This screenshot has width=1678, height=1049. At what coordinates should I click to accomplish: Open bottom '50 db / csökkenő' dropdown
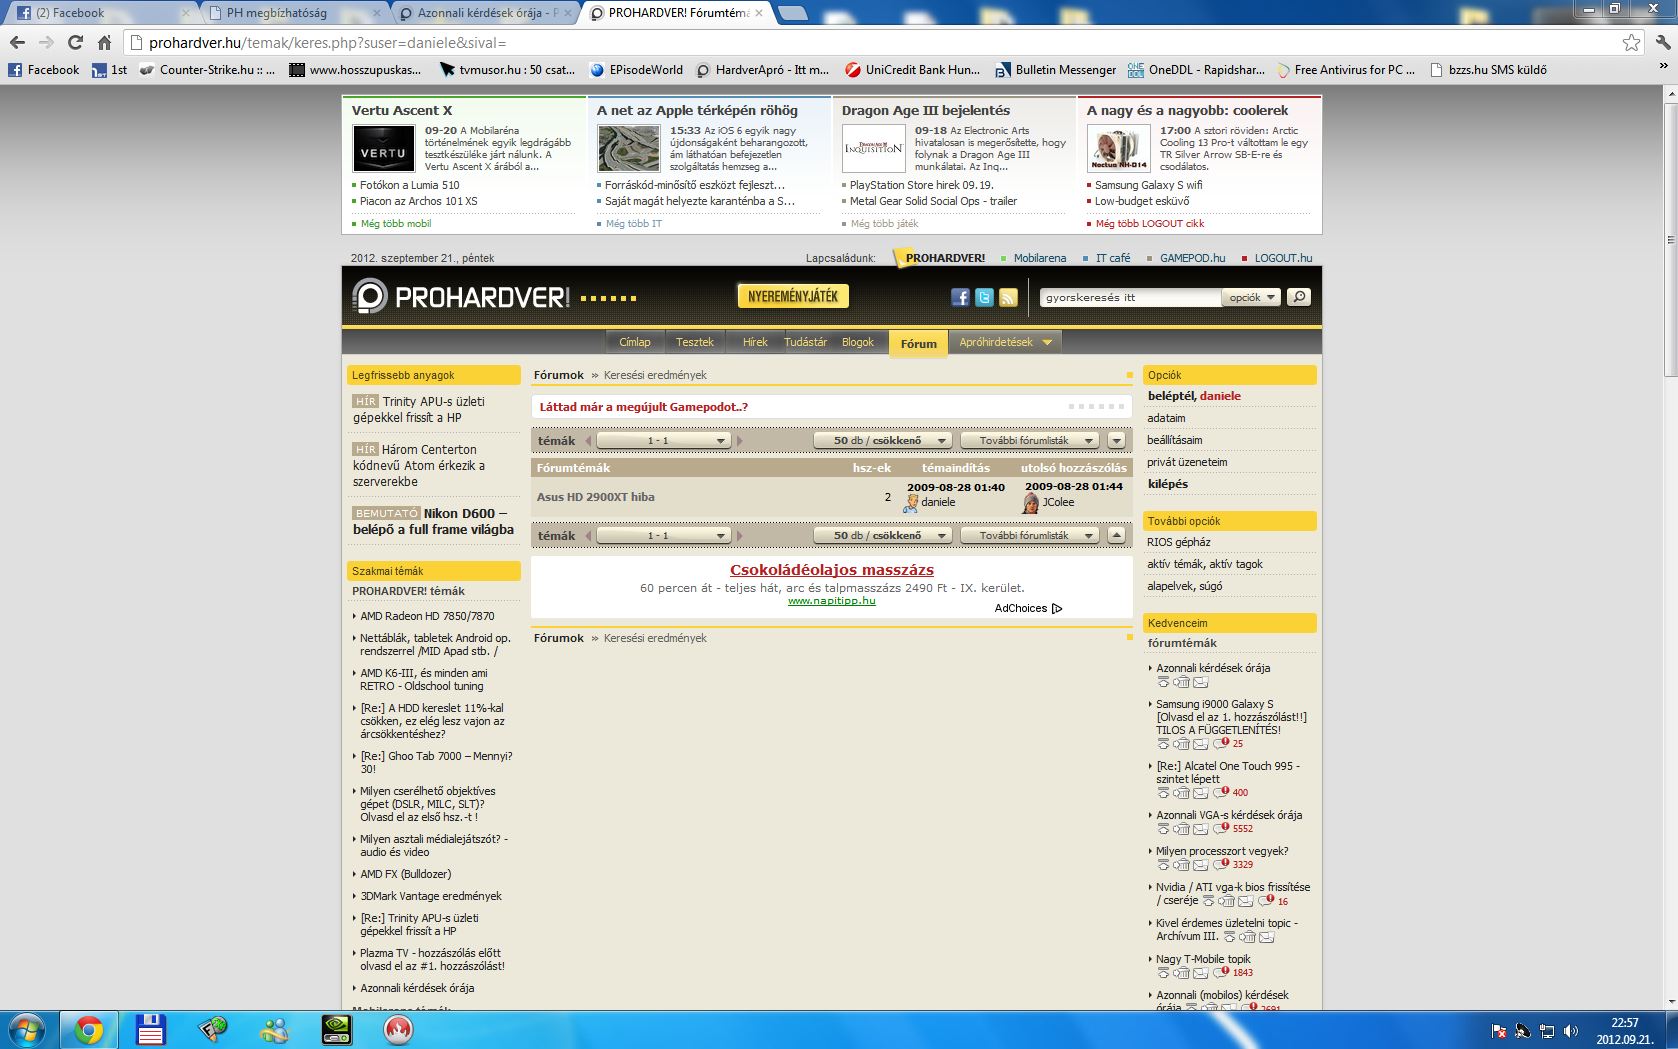click(881, 536)
